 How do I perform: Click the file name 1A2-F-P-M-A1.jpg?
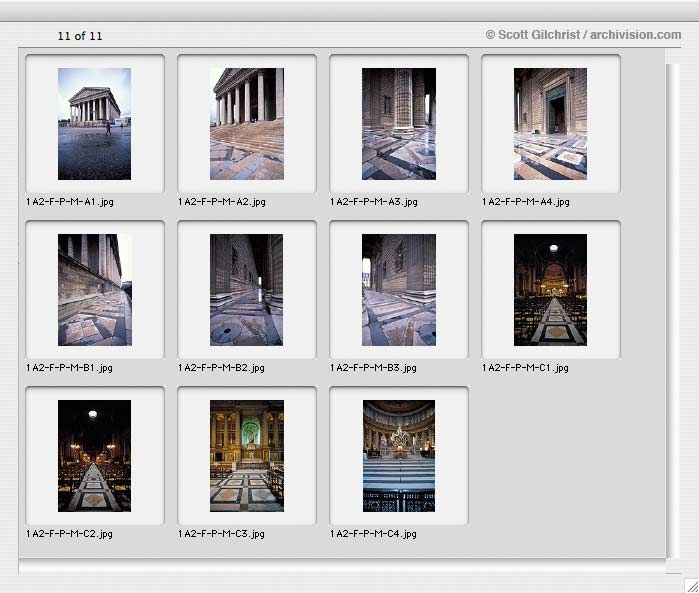point(70,202)
